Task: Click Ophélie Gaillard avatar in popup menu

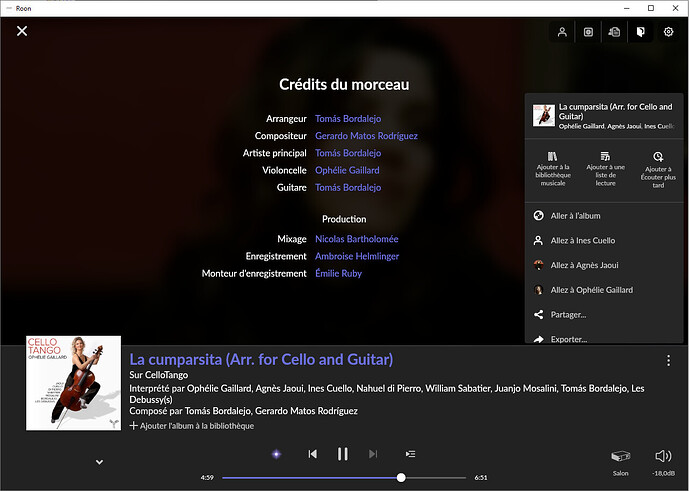Action: 538,290
